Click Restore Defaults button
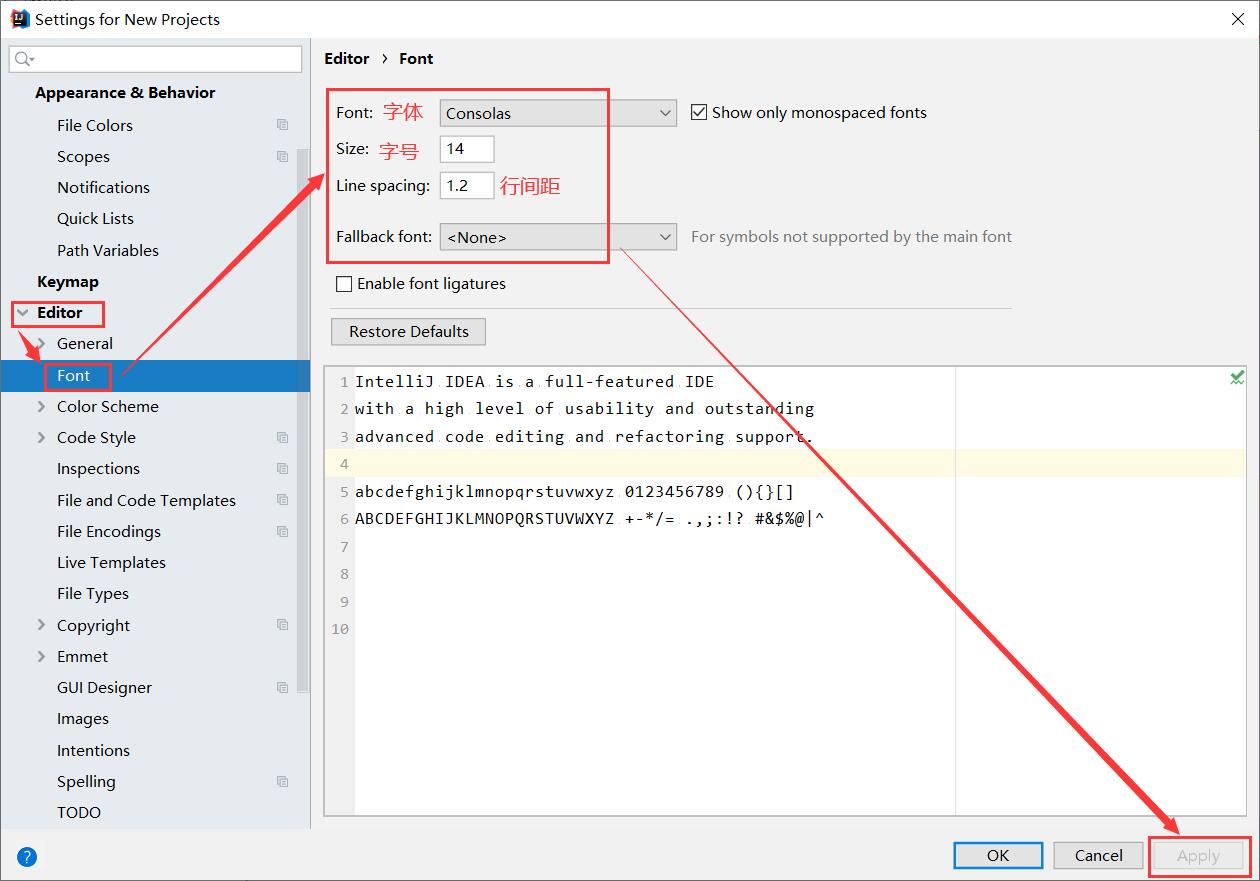Viewport: 1260px width, 881px height. (408, 331)
